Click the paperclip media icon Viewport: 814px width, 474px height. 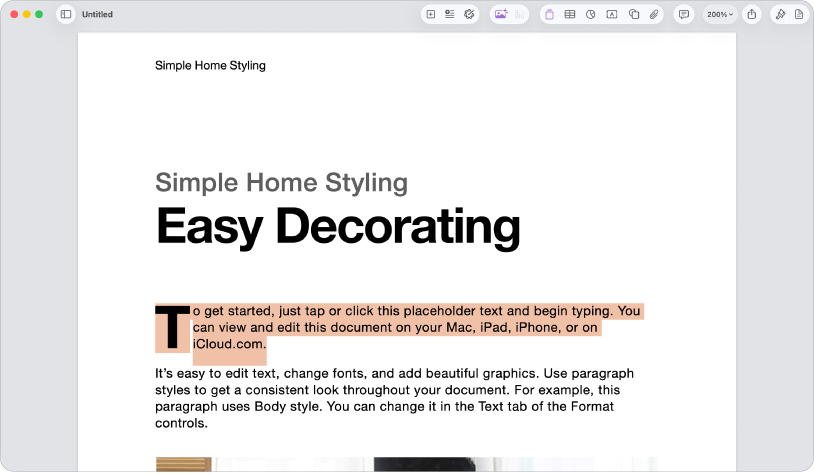(654, 15)
